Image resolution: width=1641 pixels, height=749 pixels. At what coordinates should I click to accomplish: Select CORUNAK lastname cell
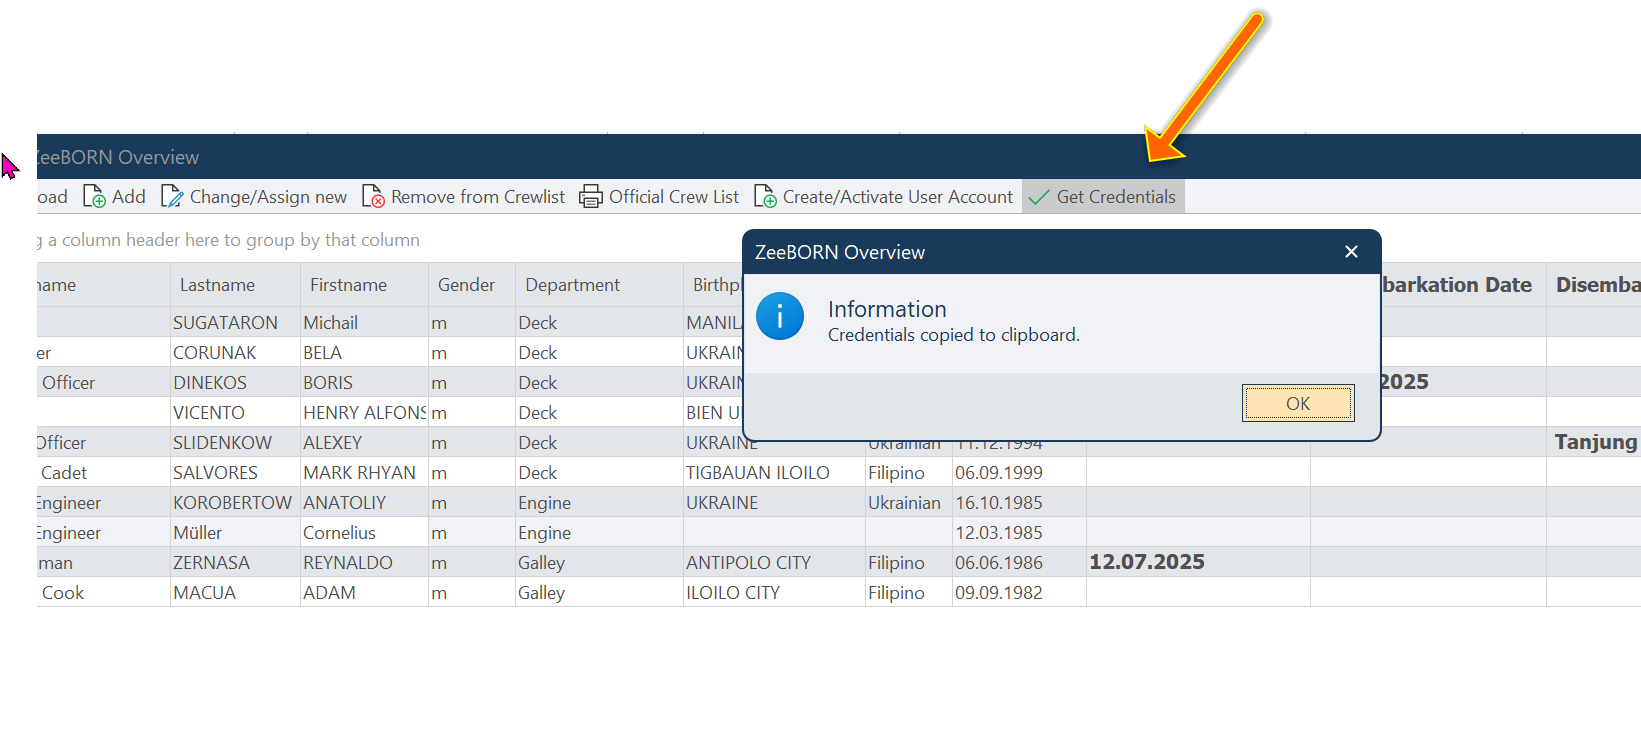235,353
